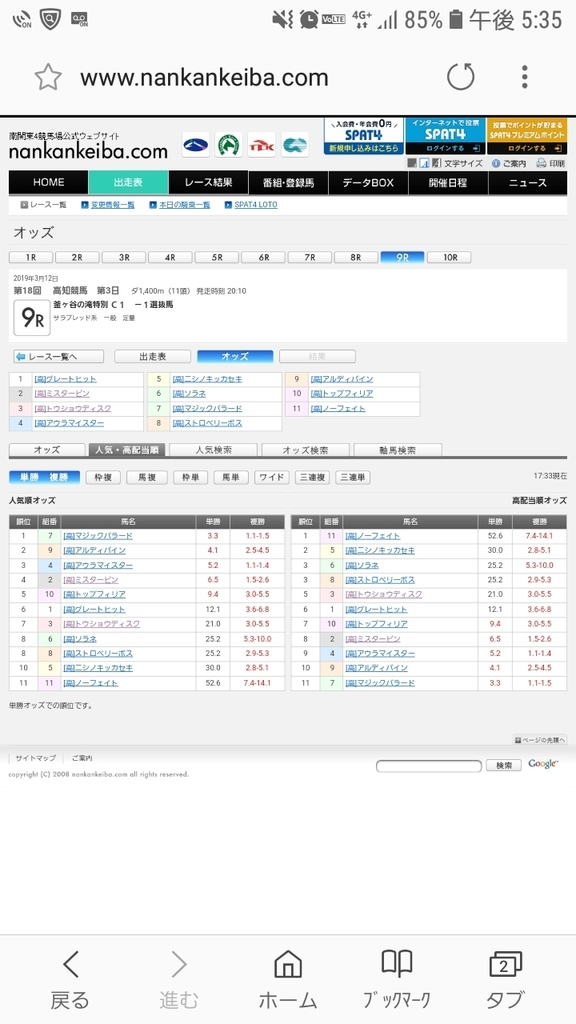Click the 検索 search button
The image size is (576, 1024).
503,765
